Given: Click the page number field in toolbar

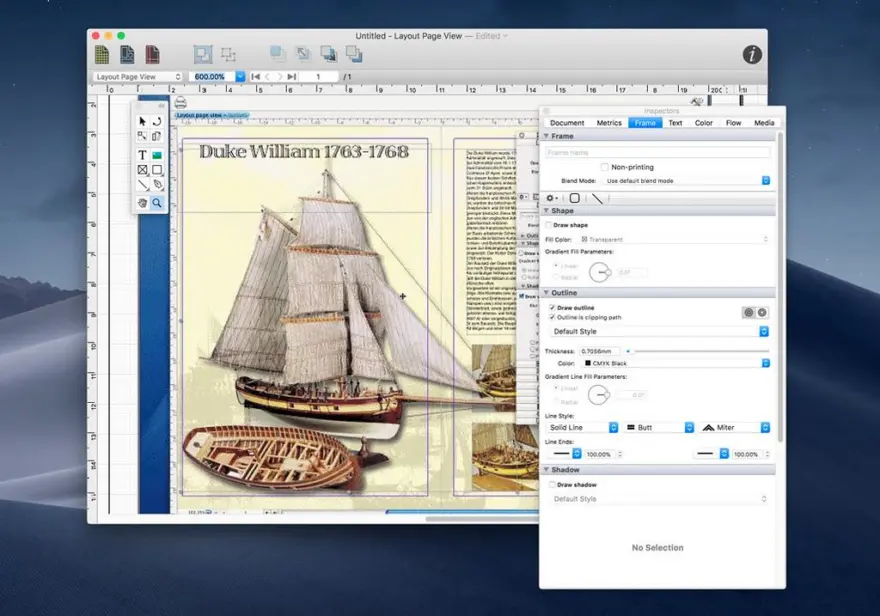Looking at the screenshot, I should [x=318, y=76].
